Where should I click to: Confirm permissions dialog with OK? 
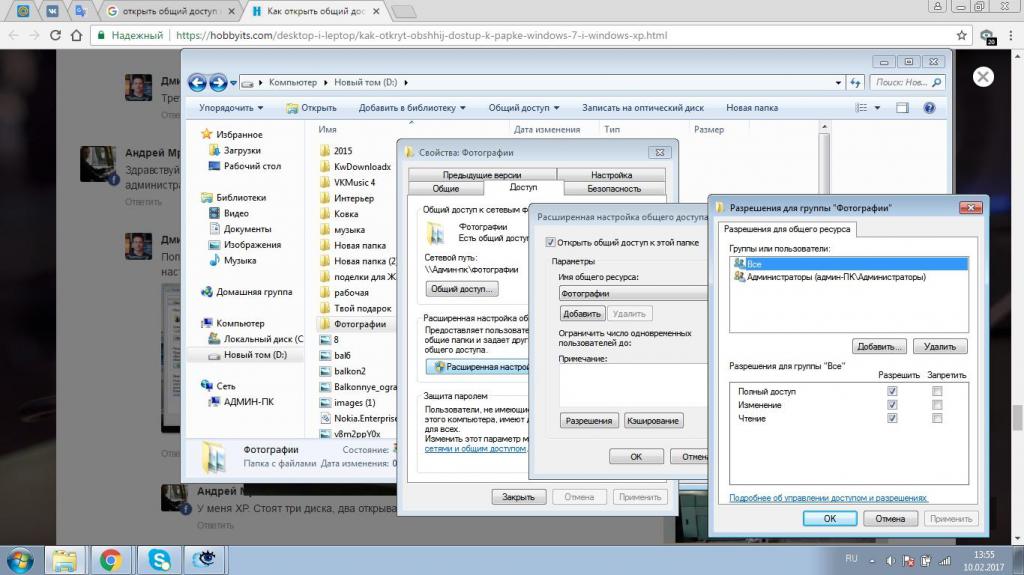point(829,518)
